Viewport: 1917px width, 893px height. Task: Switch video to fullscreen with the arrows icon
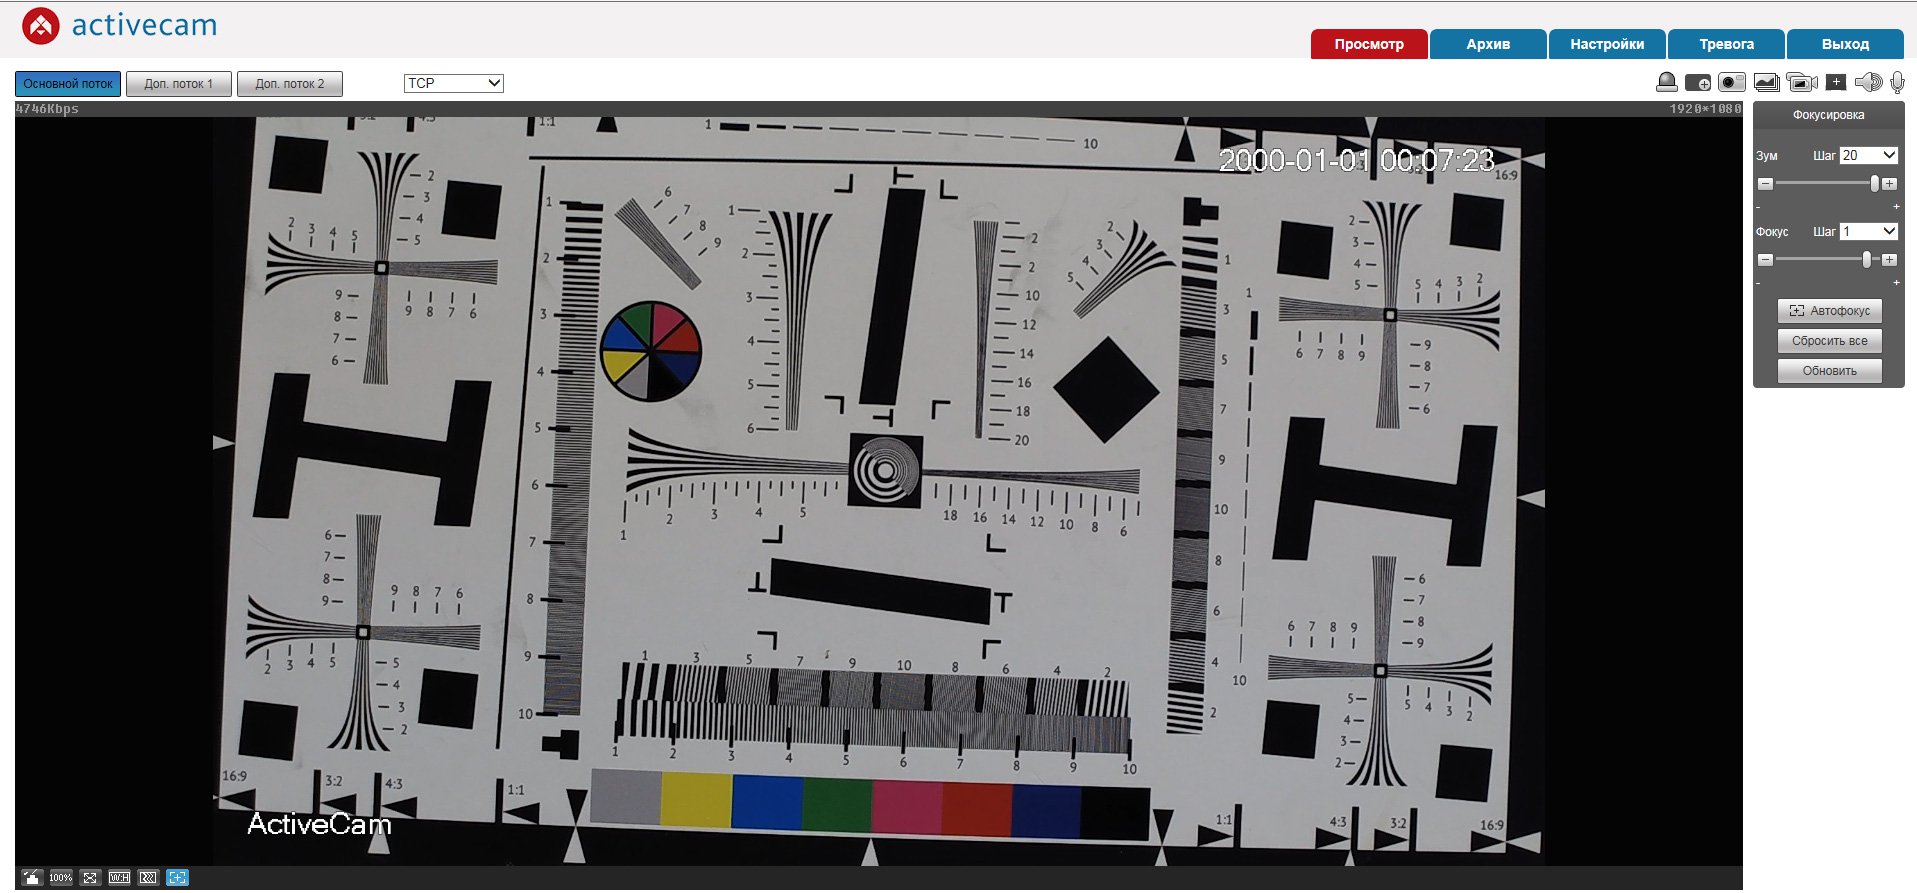(x=90, y=878)
